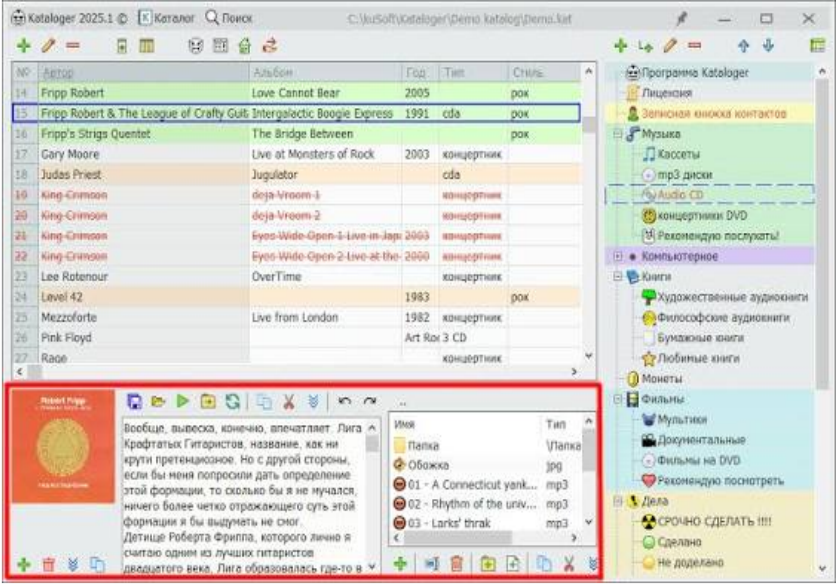This screenshot has height=584, width=836.
Task: Sort the table by the Альбом column header
Action: [325, 72]
